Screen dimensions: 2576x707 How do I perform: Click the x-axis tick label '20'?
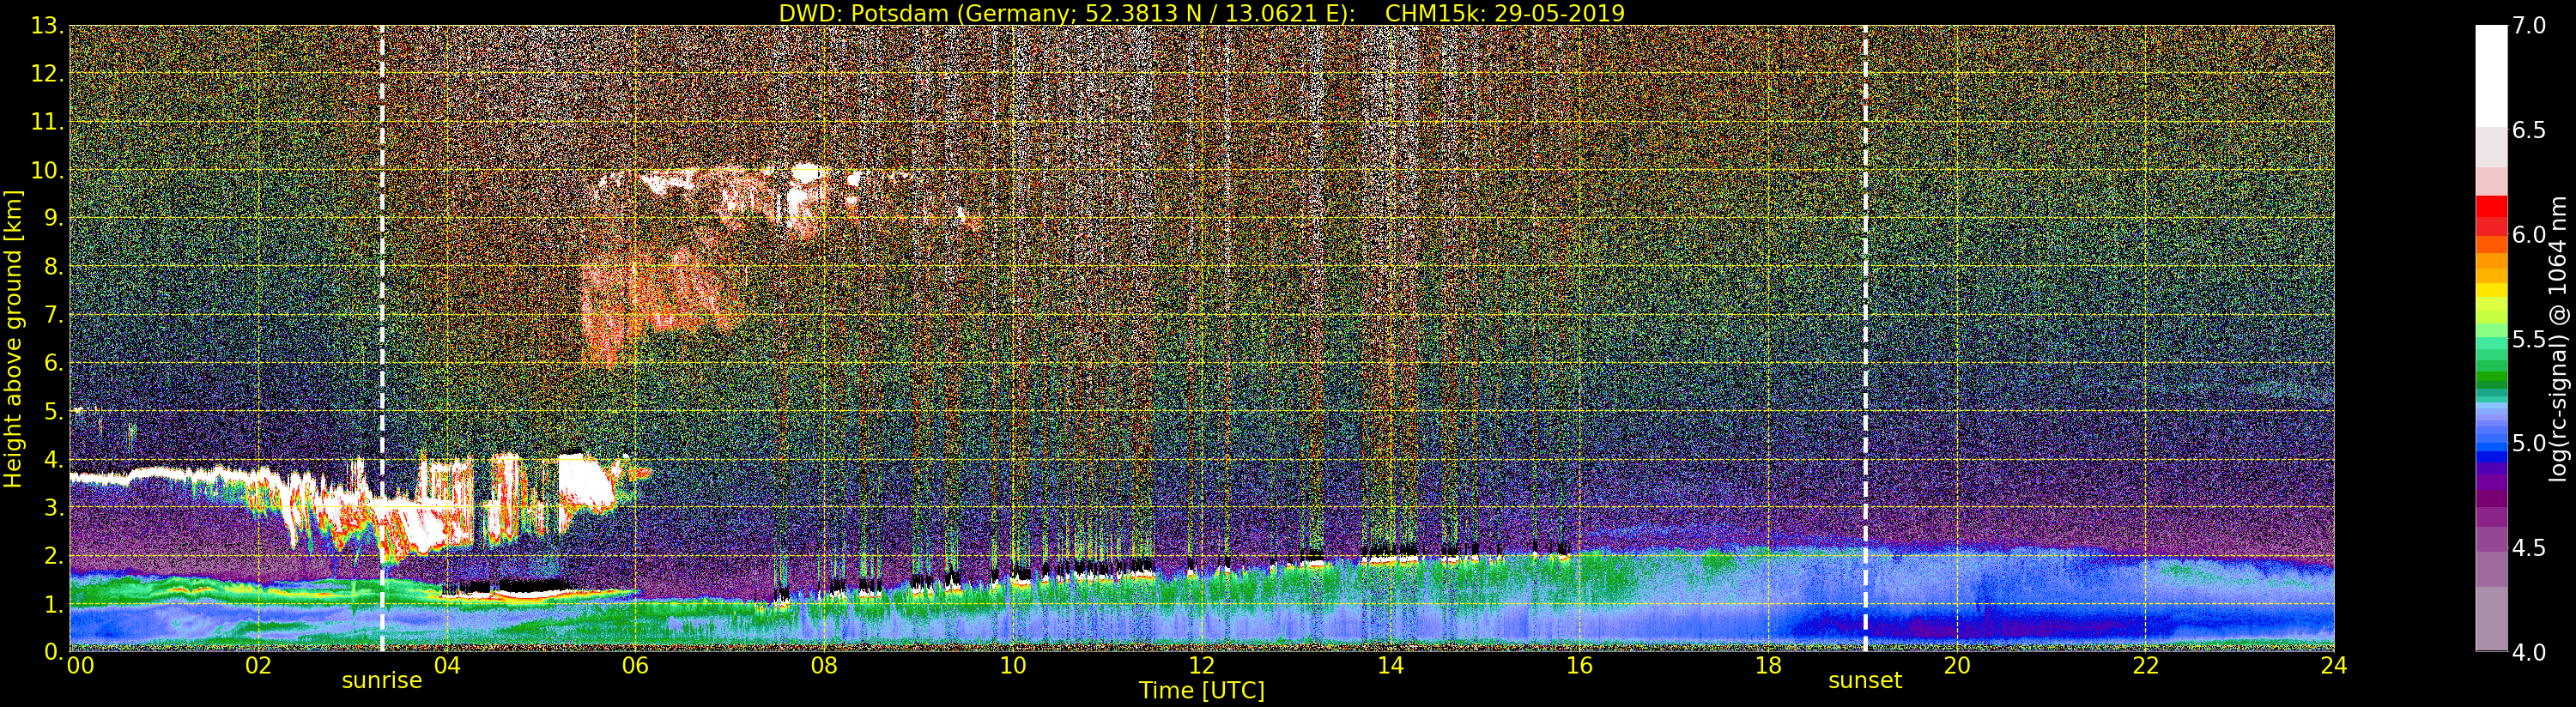1957,665
